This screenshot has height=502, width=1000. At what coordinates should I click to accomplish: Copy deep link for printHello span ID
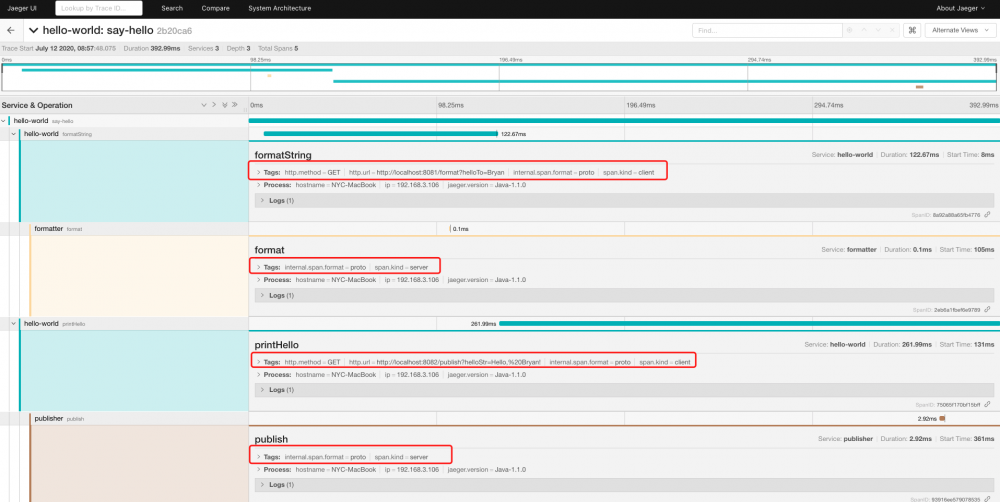pyautogui.click(x=987, y=404)
